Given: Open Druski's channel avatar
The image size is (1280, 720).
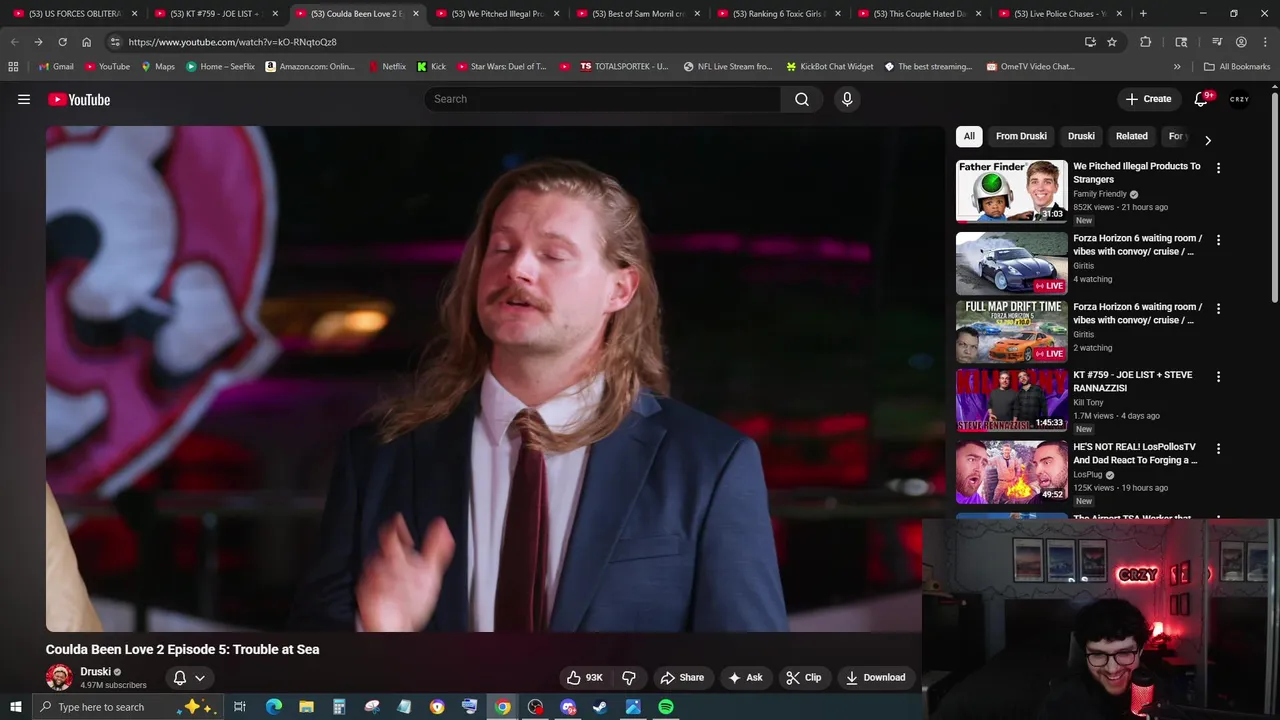Looking at the screenshot, I should click(x=59, y=677).
